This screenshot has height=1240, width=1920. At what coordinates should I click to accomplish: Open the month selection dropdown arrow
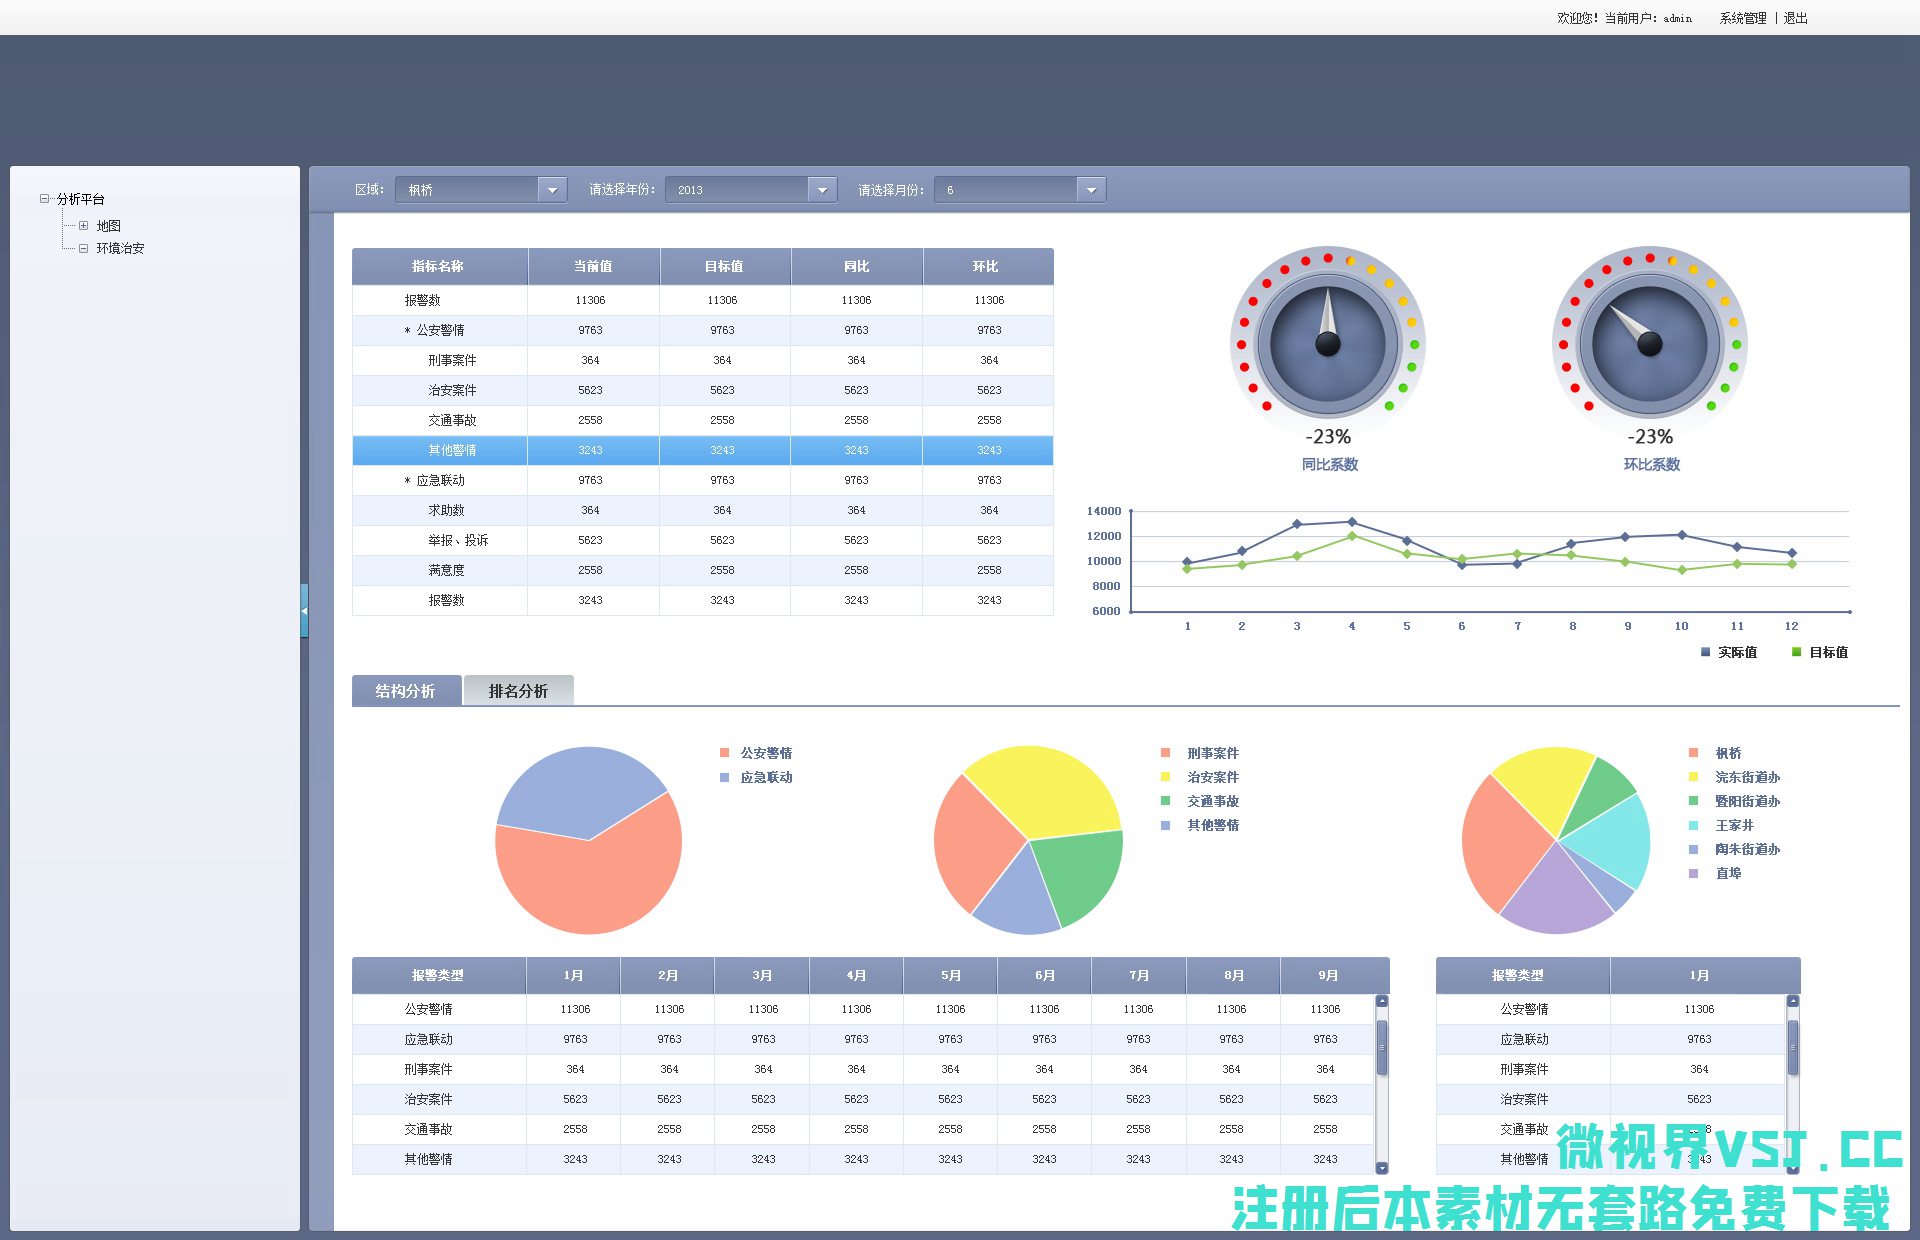1091,190
